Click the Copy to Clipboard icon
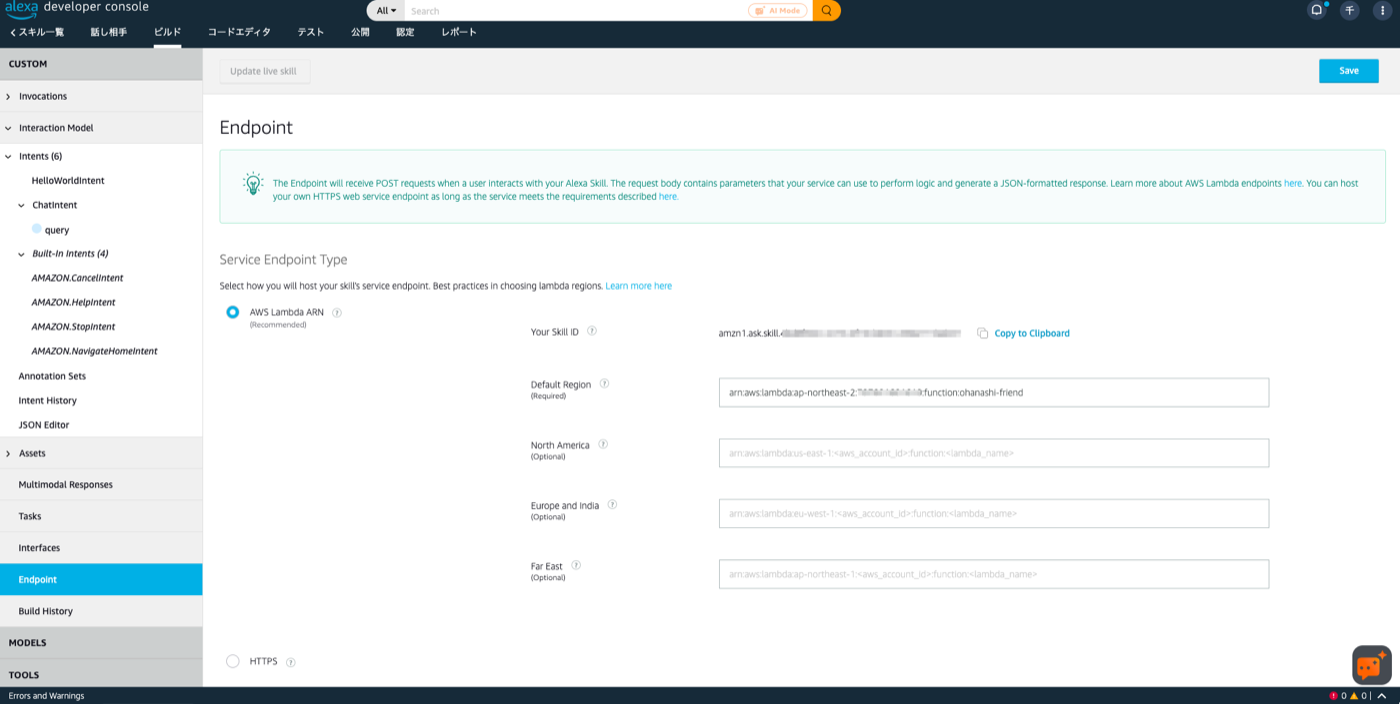Image resolution: width=1400 pixels, height=704 pixels. (982, 333)
